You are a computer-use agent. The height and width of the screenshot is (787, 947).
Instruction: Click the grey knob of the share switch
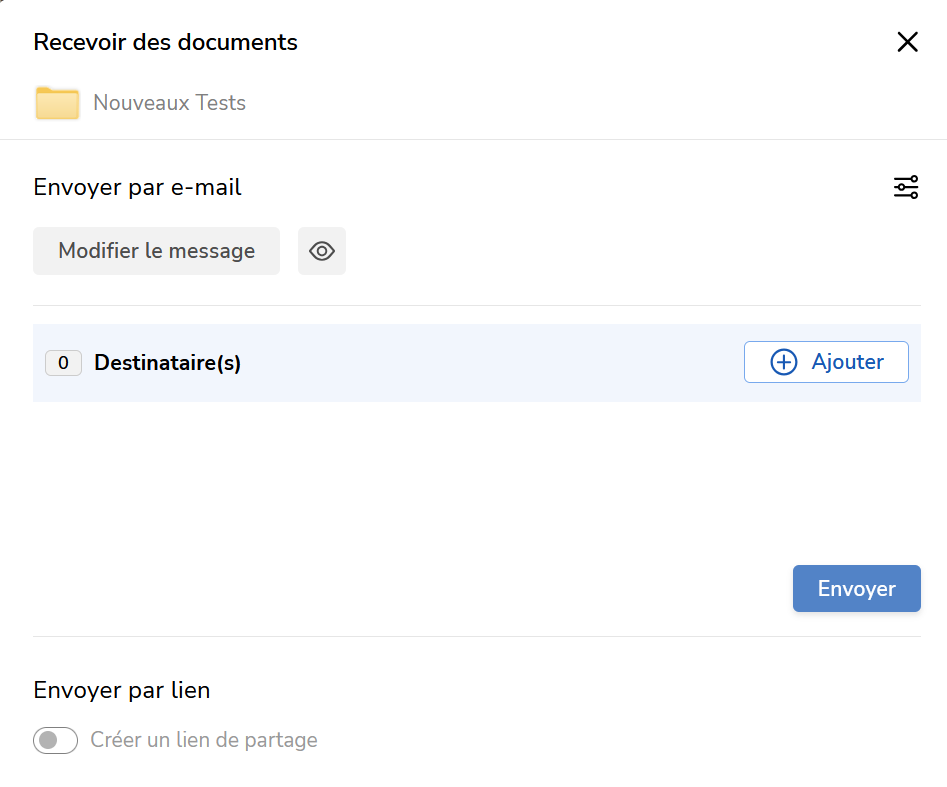48,740
